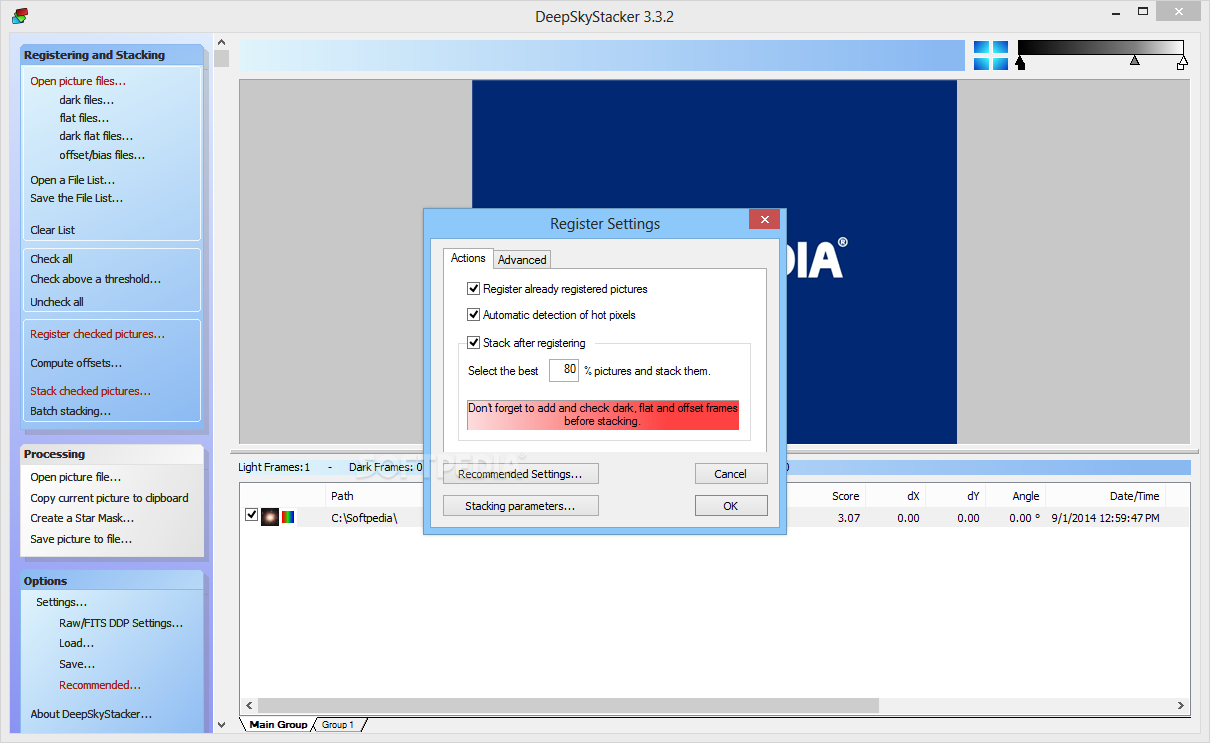This screenshot has height=743, width=1210.
Task: Click the DeepSkyStacker app icon in title bar
Action: point(19,16)
